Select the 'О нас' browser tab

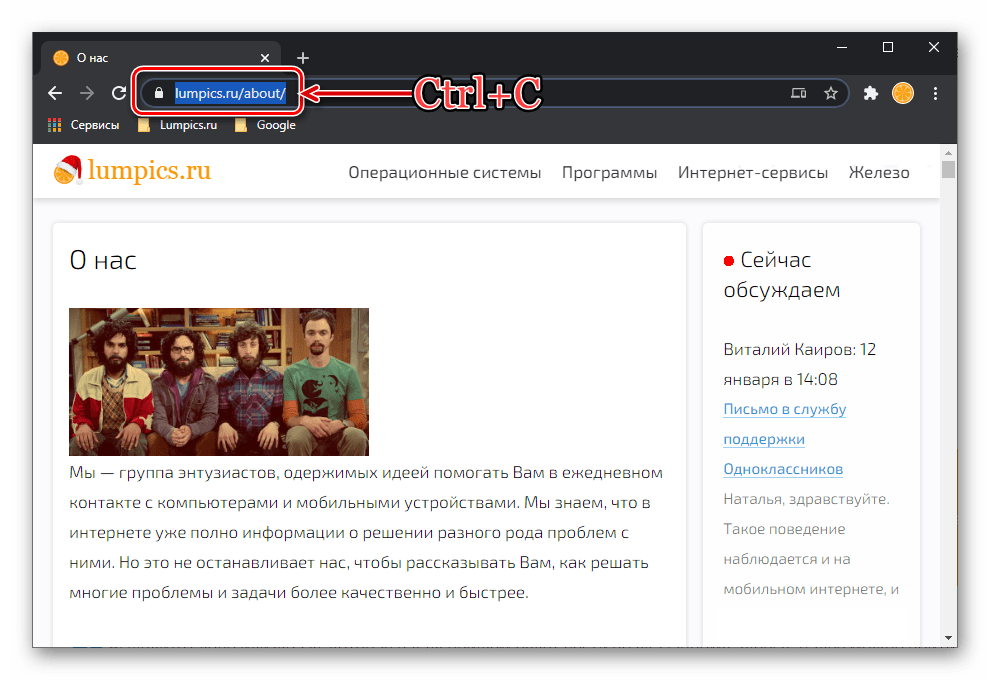(x=161, y=58)
